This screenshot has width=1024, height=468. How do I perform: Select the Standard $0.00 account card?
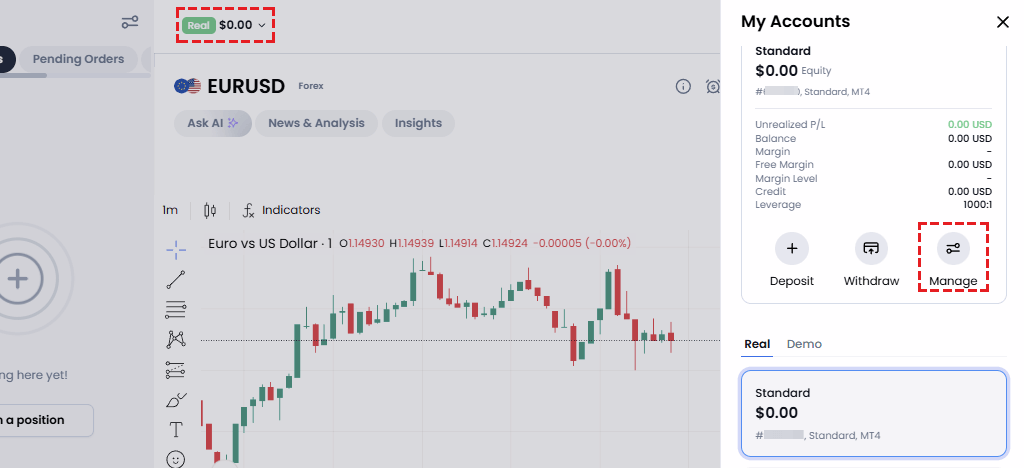[x=874, y=414]
